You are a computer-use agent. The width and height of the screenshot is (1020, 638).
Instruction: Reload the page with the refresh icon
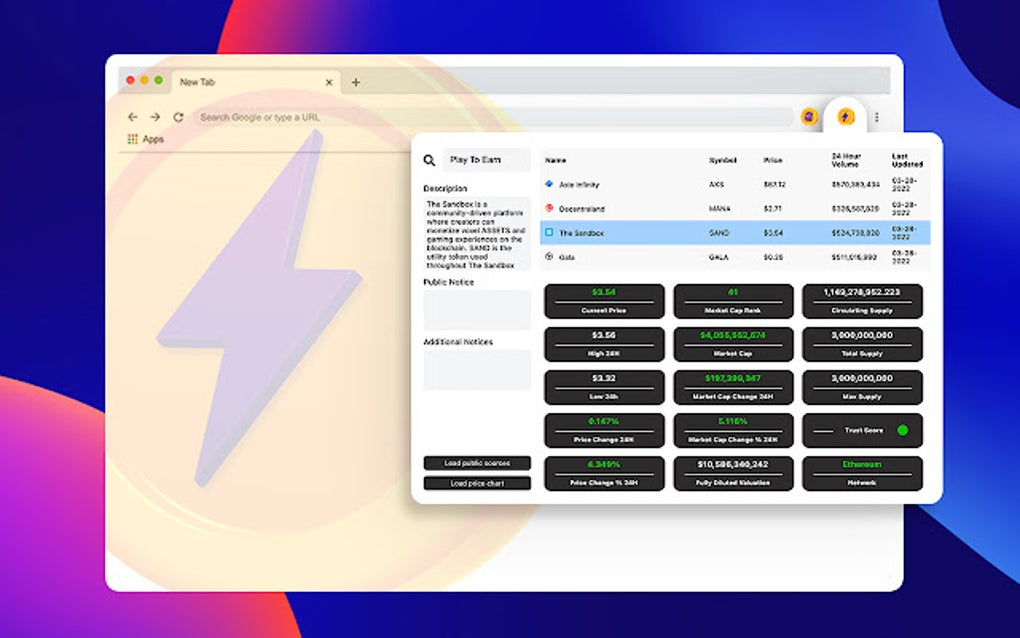[x=178, y=117]
